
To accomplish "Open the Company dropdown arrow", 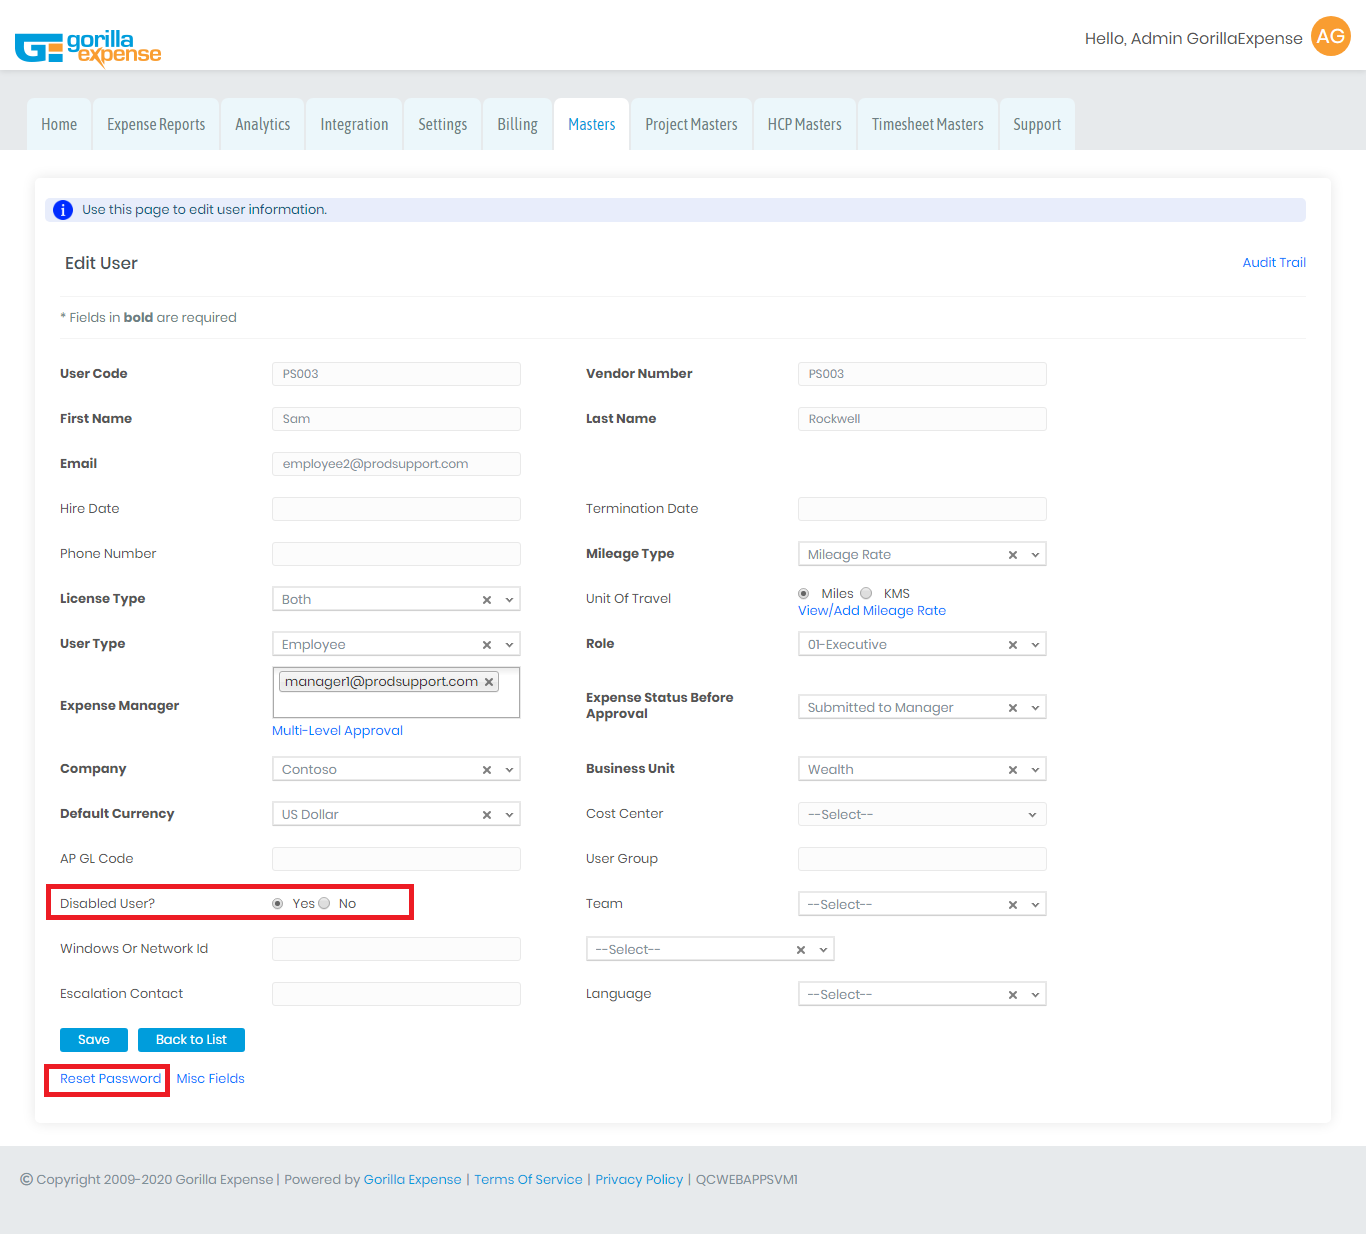I will click(x=509, y=770).
